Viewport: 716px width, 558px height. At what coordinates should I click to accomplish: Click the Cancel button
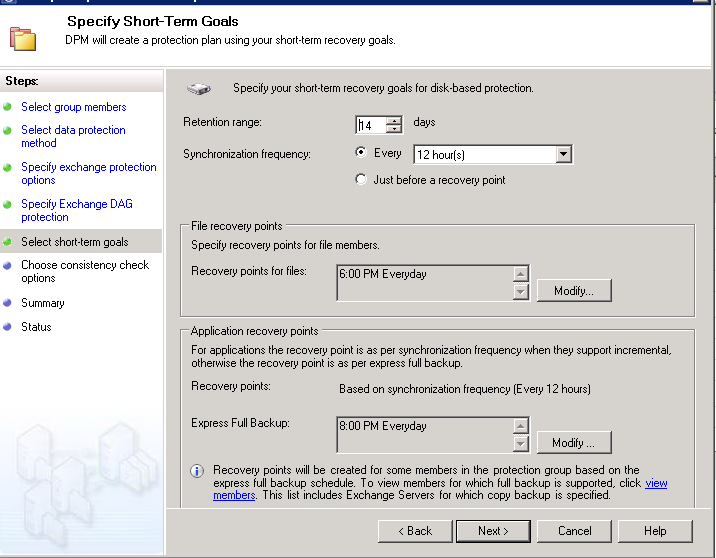click(x=574, y=531)
